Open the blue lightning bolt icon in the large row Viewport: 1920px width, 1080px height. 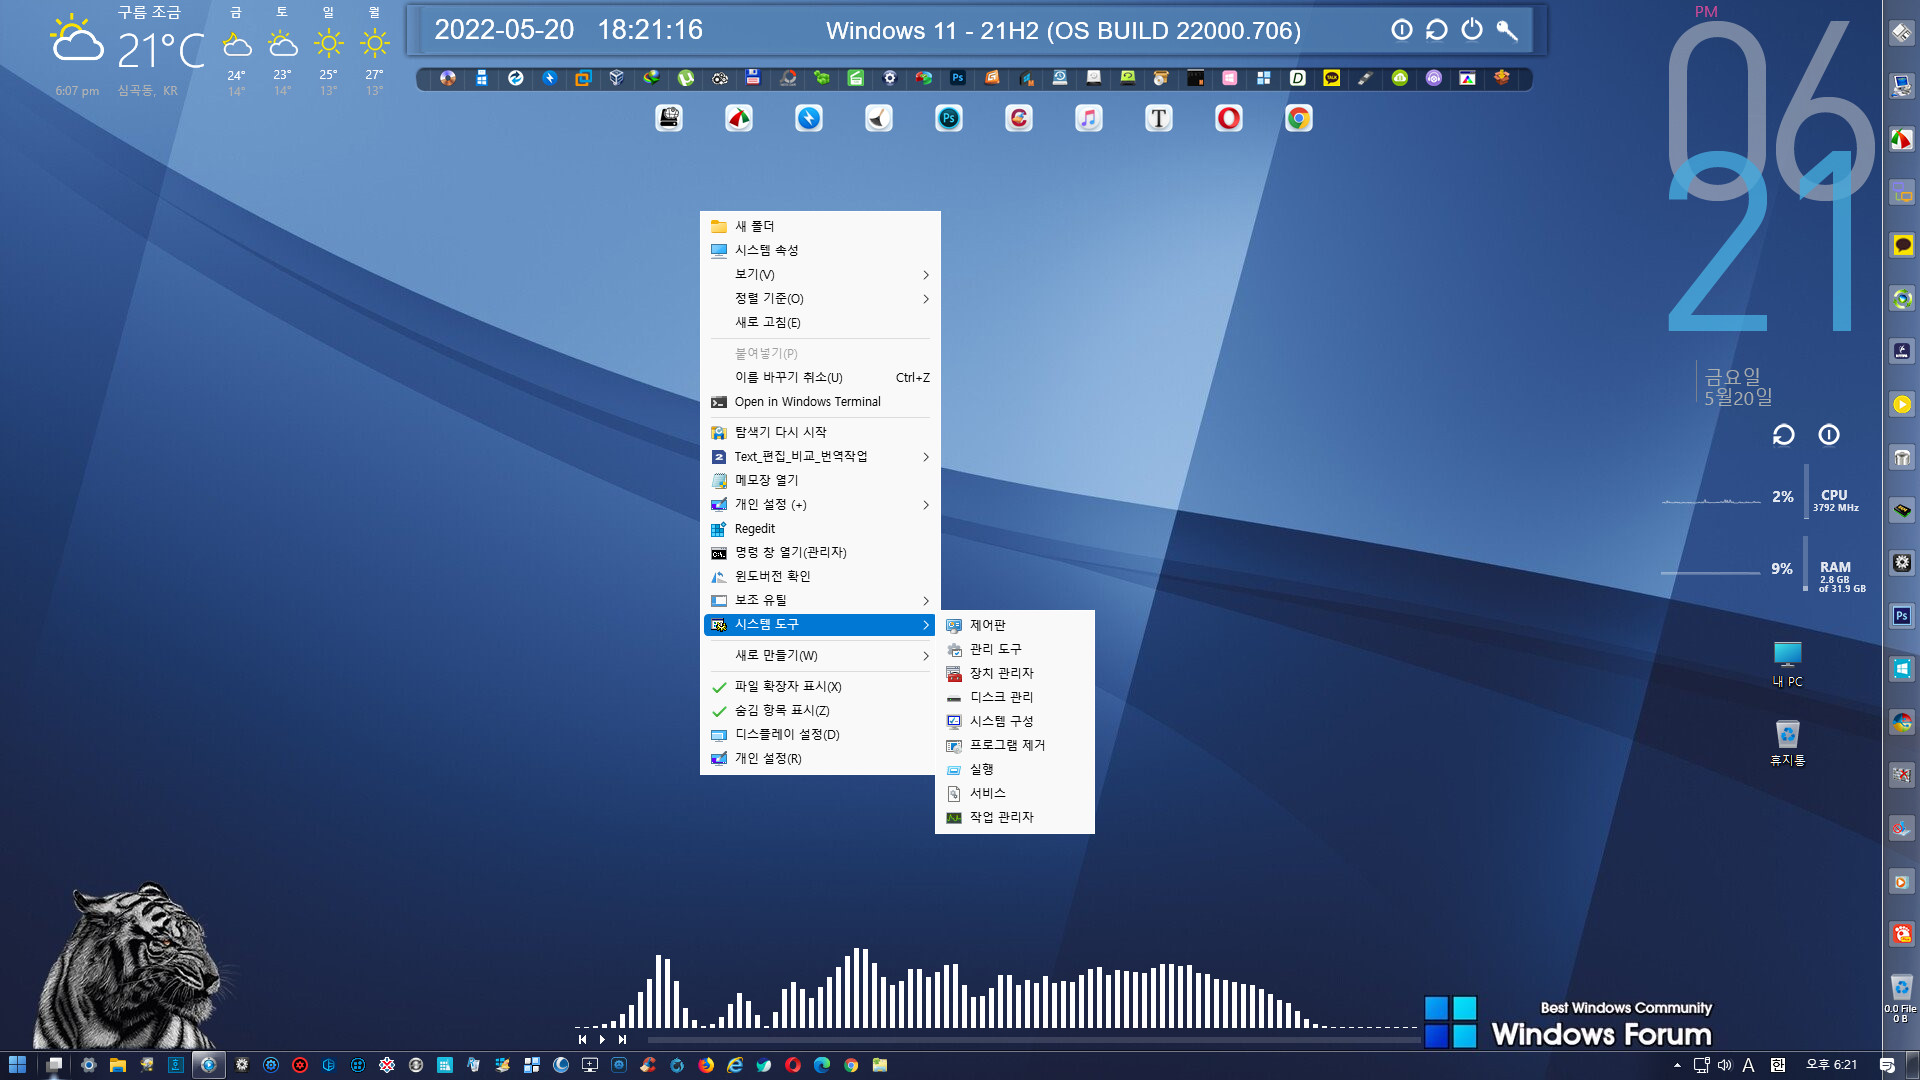click(x=809, y=119)
